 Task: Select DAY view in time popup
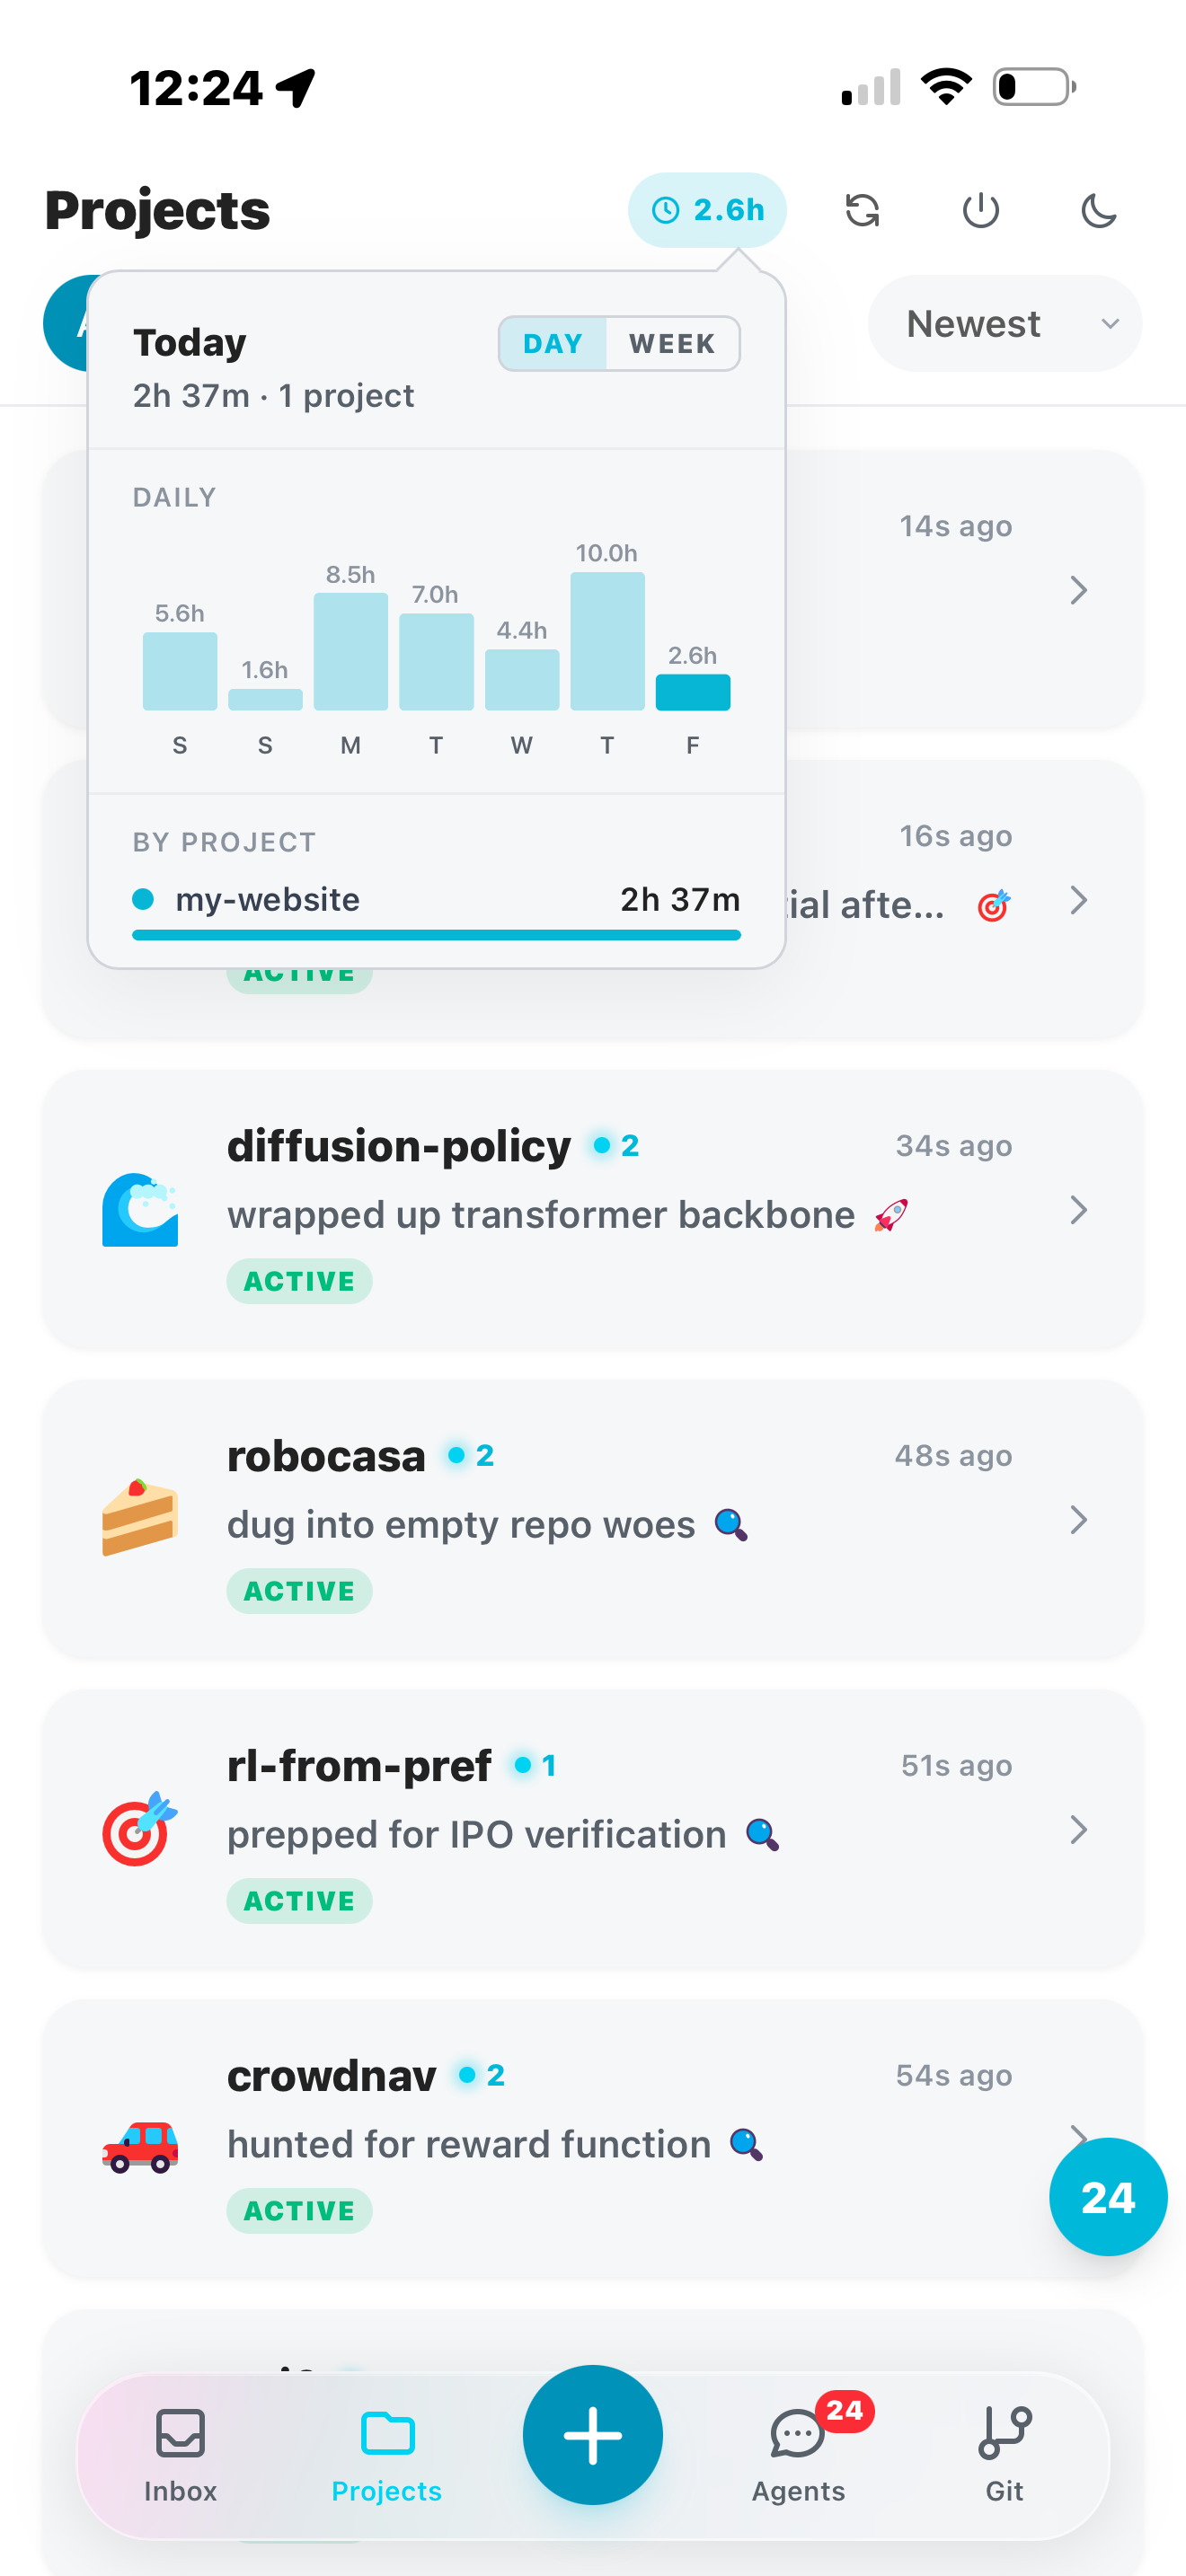click(x=553, y=343)
